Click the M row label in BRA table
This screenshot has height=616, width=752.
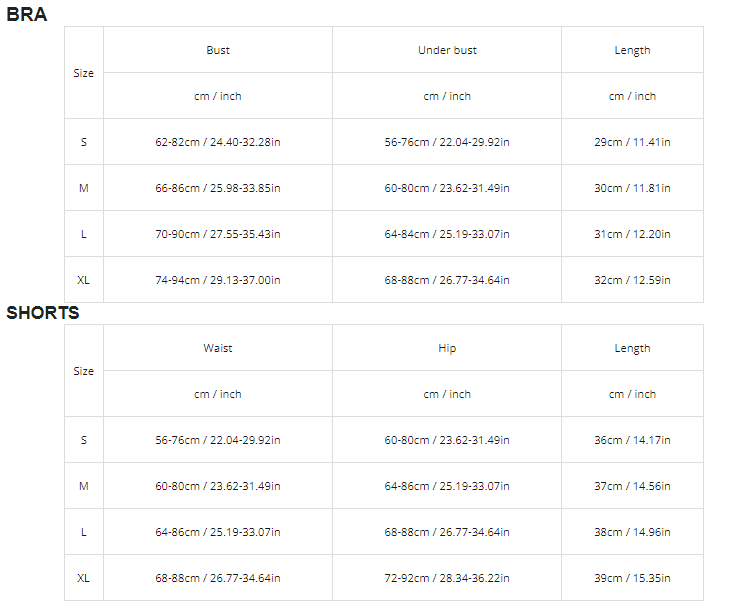[84, 188]
